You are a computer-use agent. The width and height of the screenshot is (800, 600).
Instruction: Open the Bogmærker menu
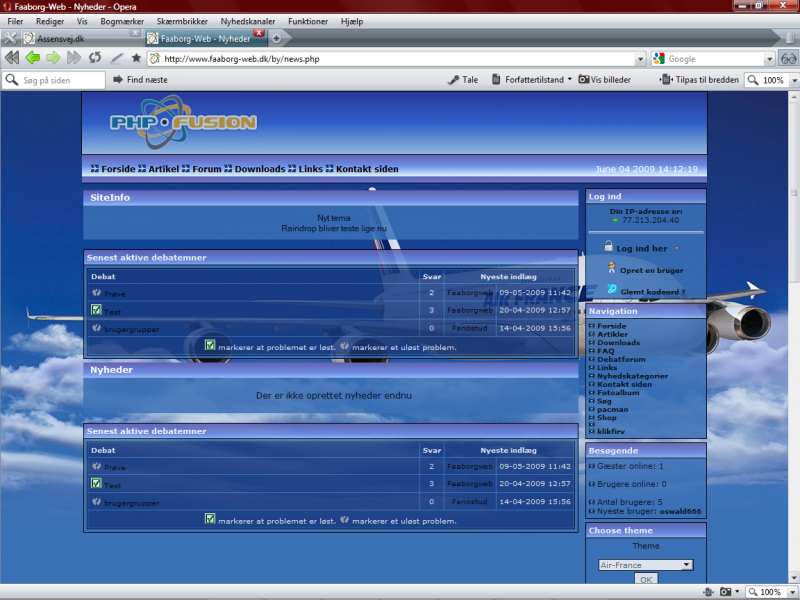tap(122, 21)
